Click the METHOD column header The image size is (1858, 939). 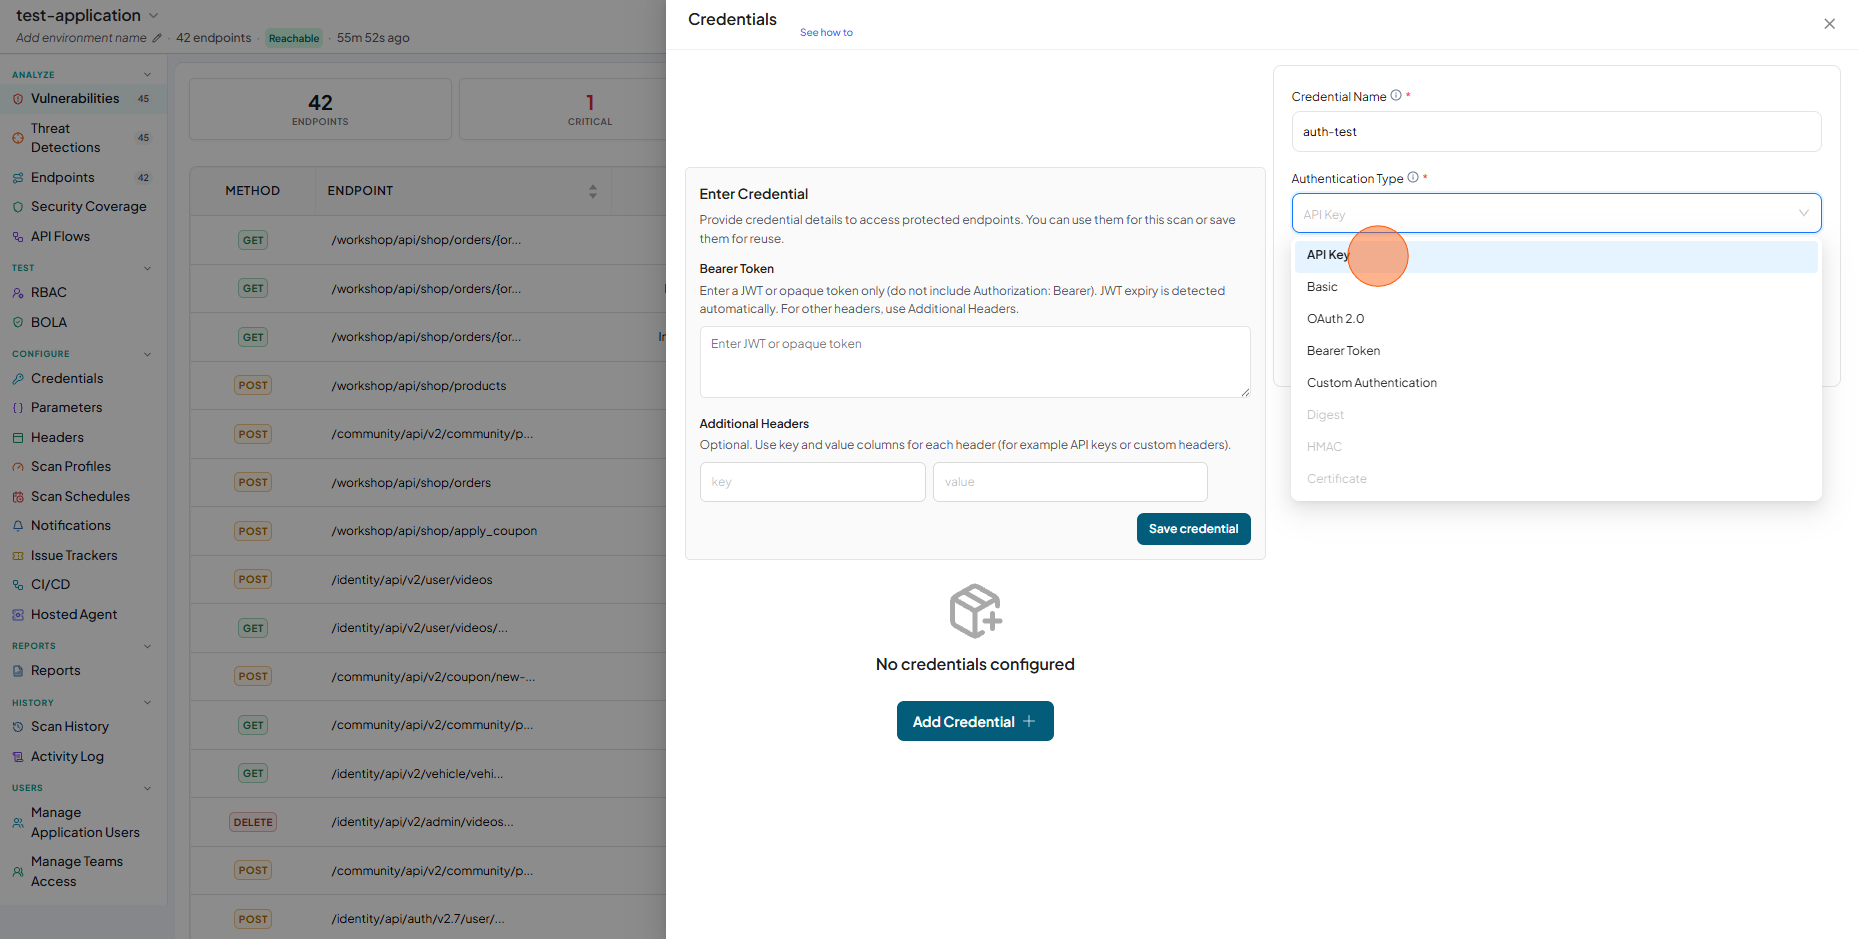(252, 191)
